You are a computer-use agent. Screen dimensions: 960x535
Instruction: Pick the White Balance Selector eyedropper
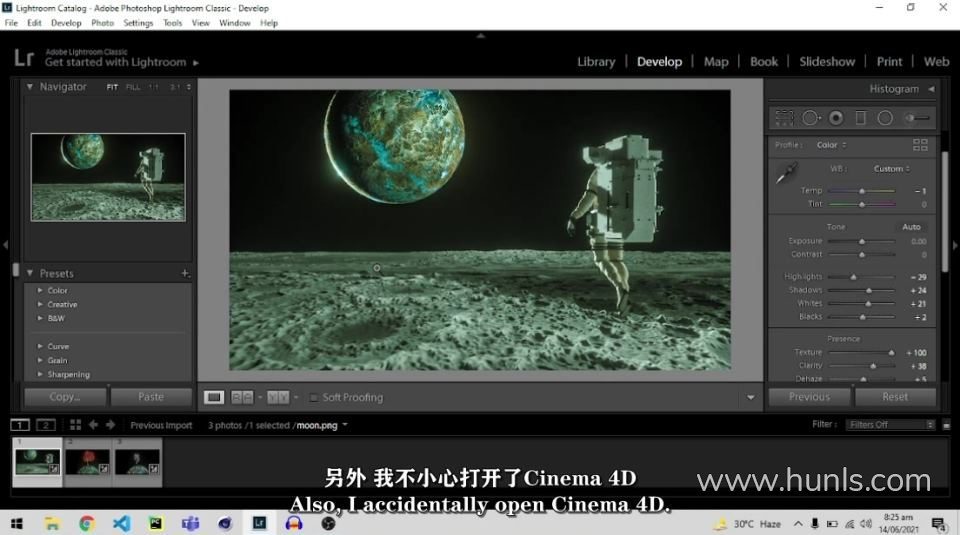click(787, 172)
